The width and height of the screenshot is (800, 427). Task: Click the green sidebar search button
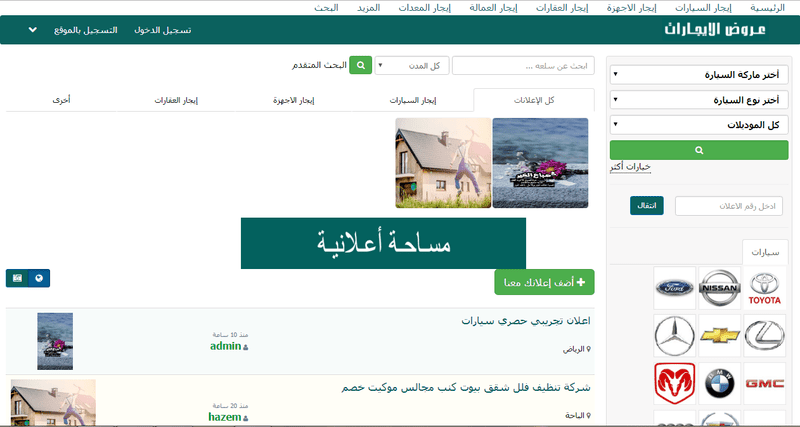pyautogui.click(x=698, y=150)
